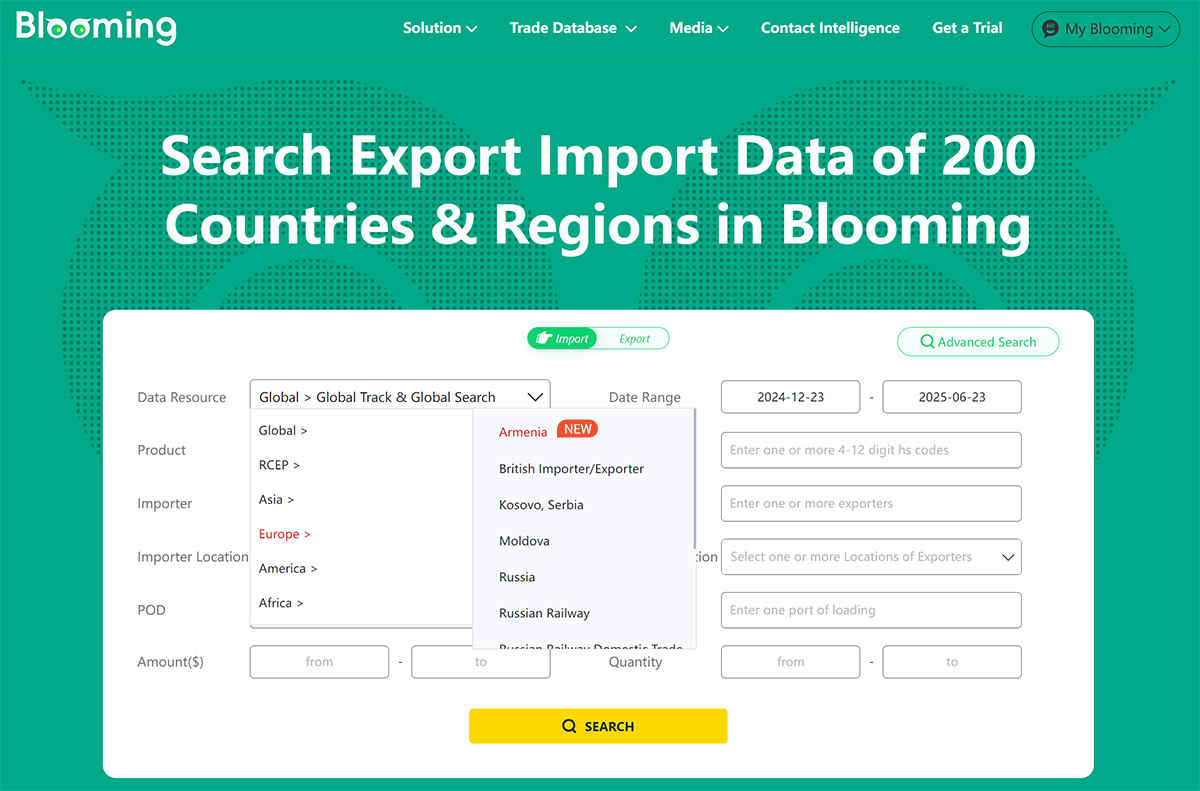The image size is (1200, 791).
Task: Open the Trade Database menu
Action: [x=572, y=28]
